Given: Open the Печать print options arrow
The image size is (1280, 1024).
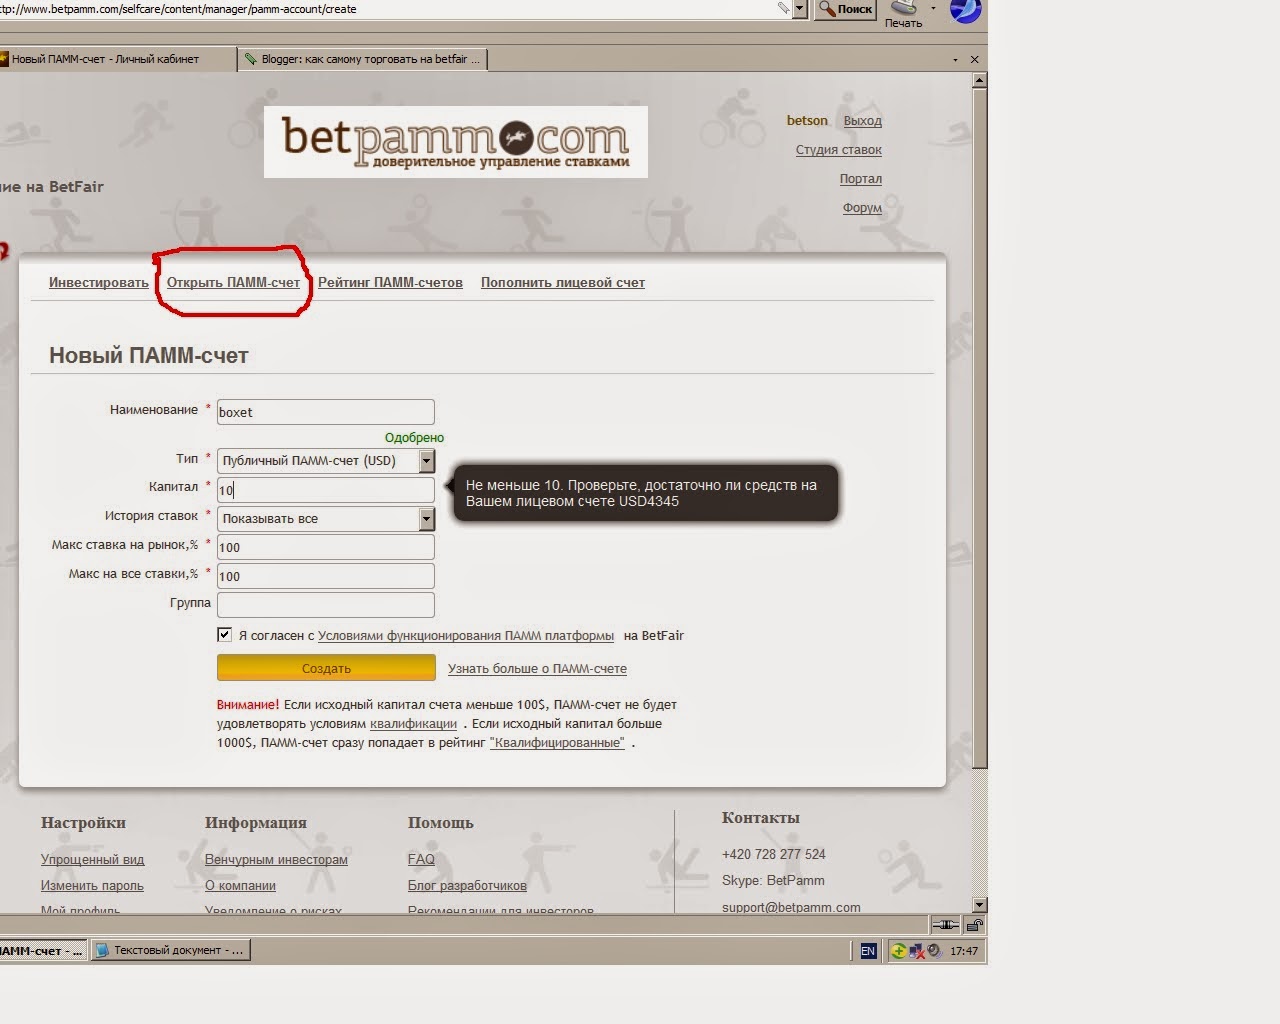Looking at the screenshot, I should coord(933,8).
